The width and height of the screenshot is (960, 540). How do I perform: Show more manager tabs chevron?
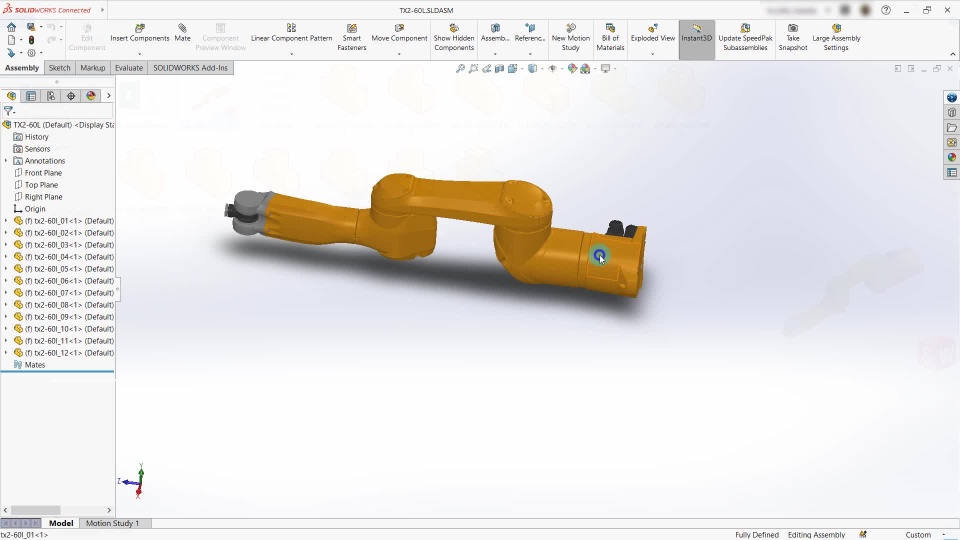coord(108,96)
